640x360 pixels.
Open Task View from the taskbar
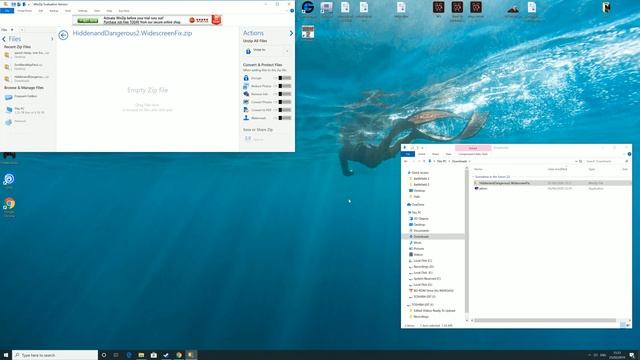tap(116, 355)
